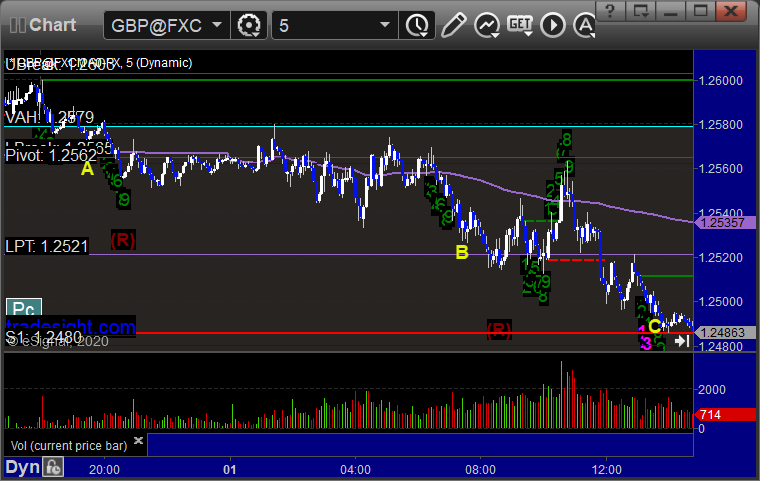Screen dimensions: 760x481
Task: Click the 20:00 time axis label
Action: pos(104,469)
